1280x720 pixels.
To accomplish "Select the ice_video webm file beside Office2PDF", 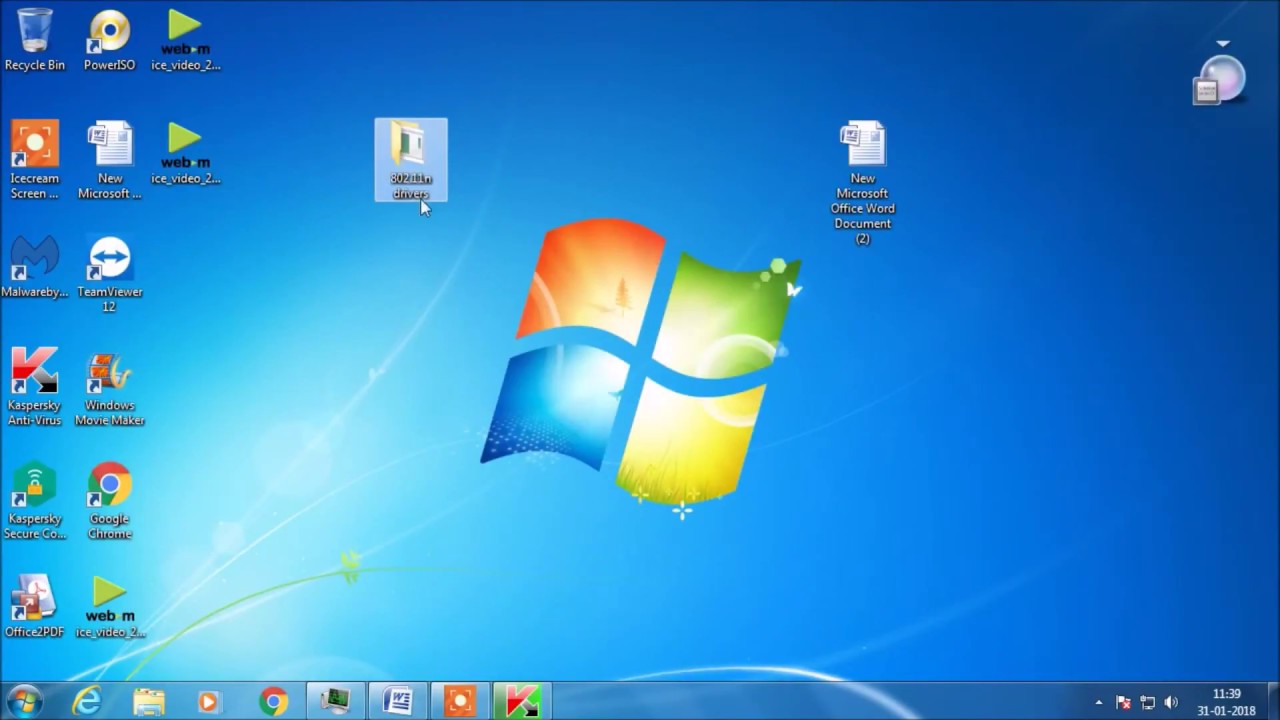I will pos(110,607).
